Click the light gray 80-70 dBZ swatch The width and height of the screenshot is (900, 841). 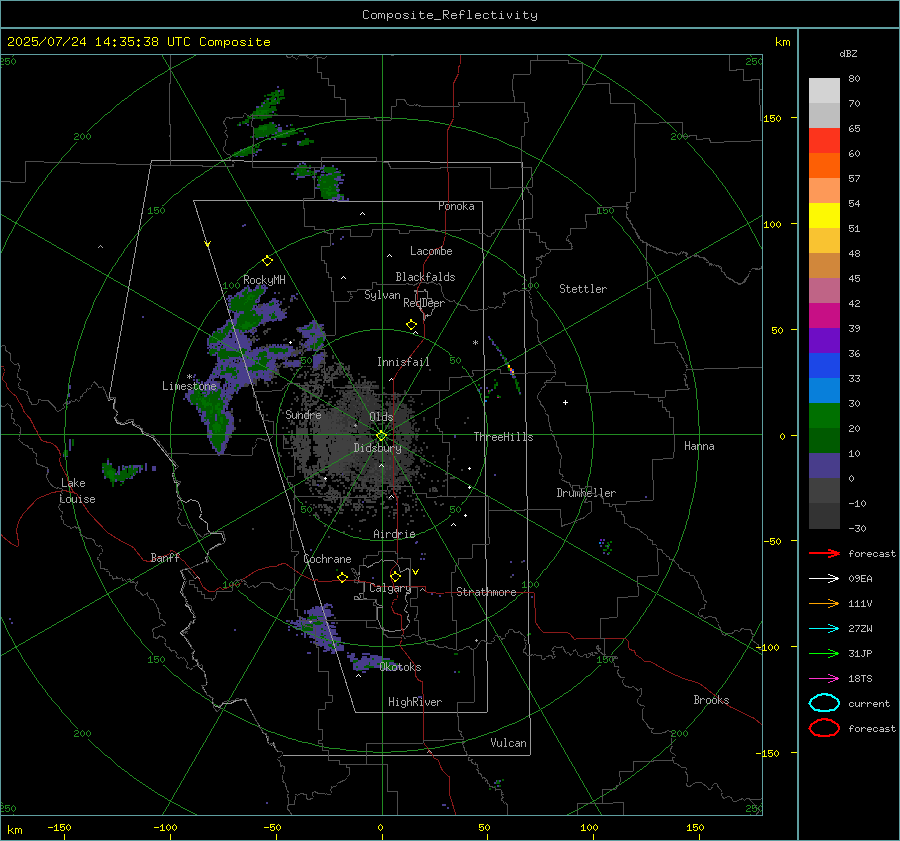point(824,90)
